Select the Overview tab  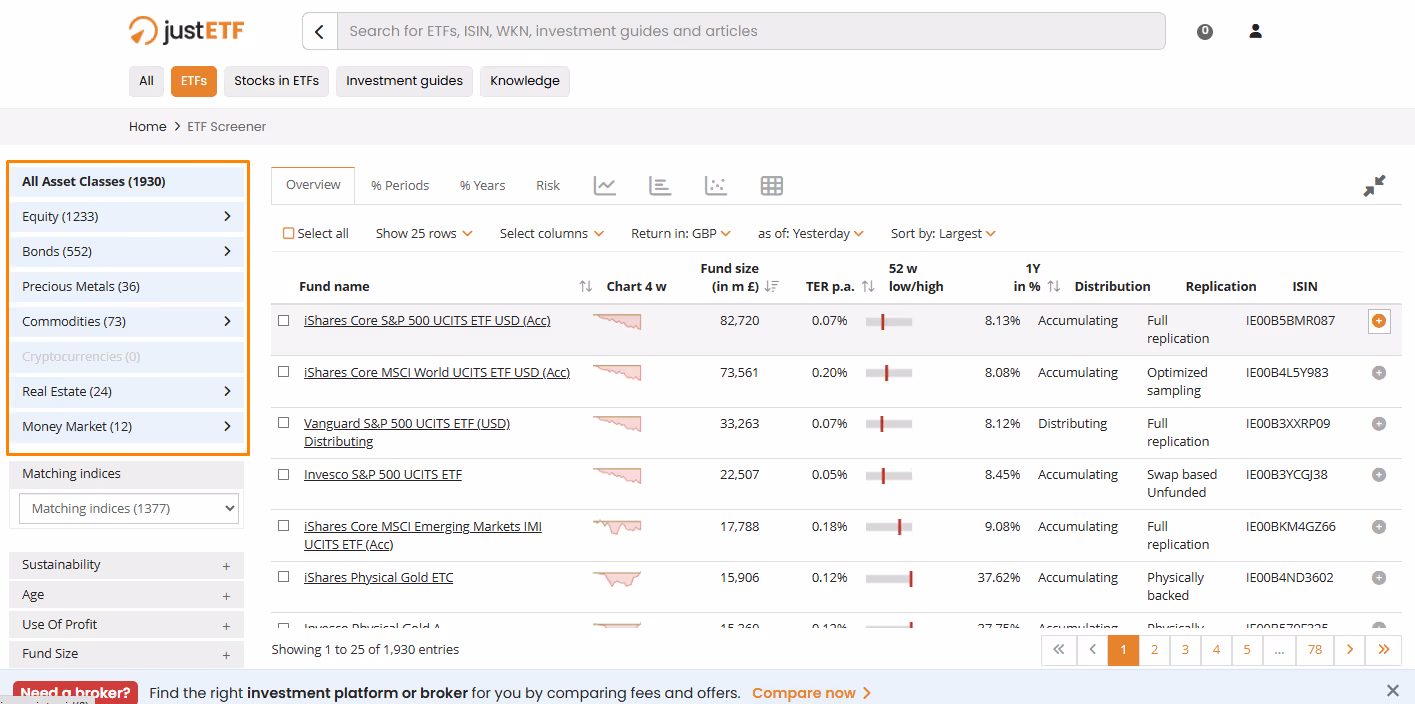click(313, 185)
